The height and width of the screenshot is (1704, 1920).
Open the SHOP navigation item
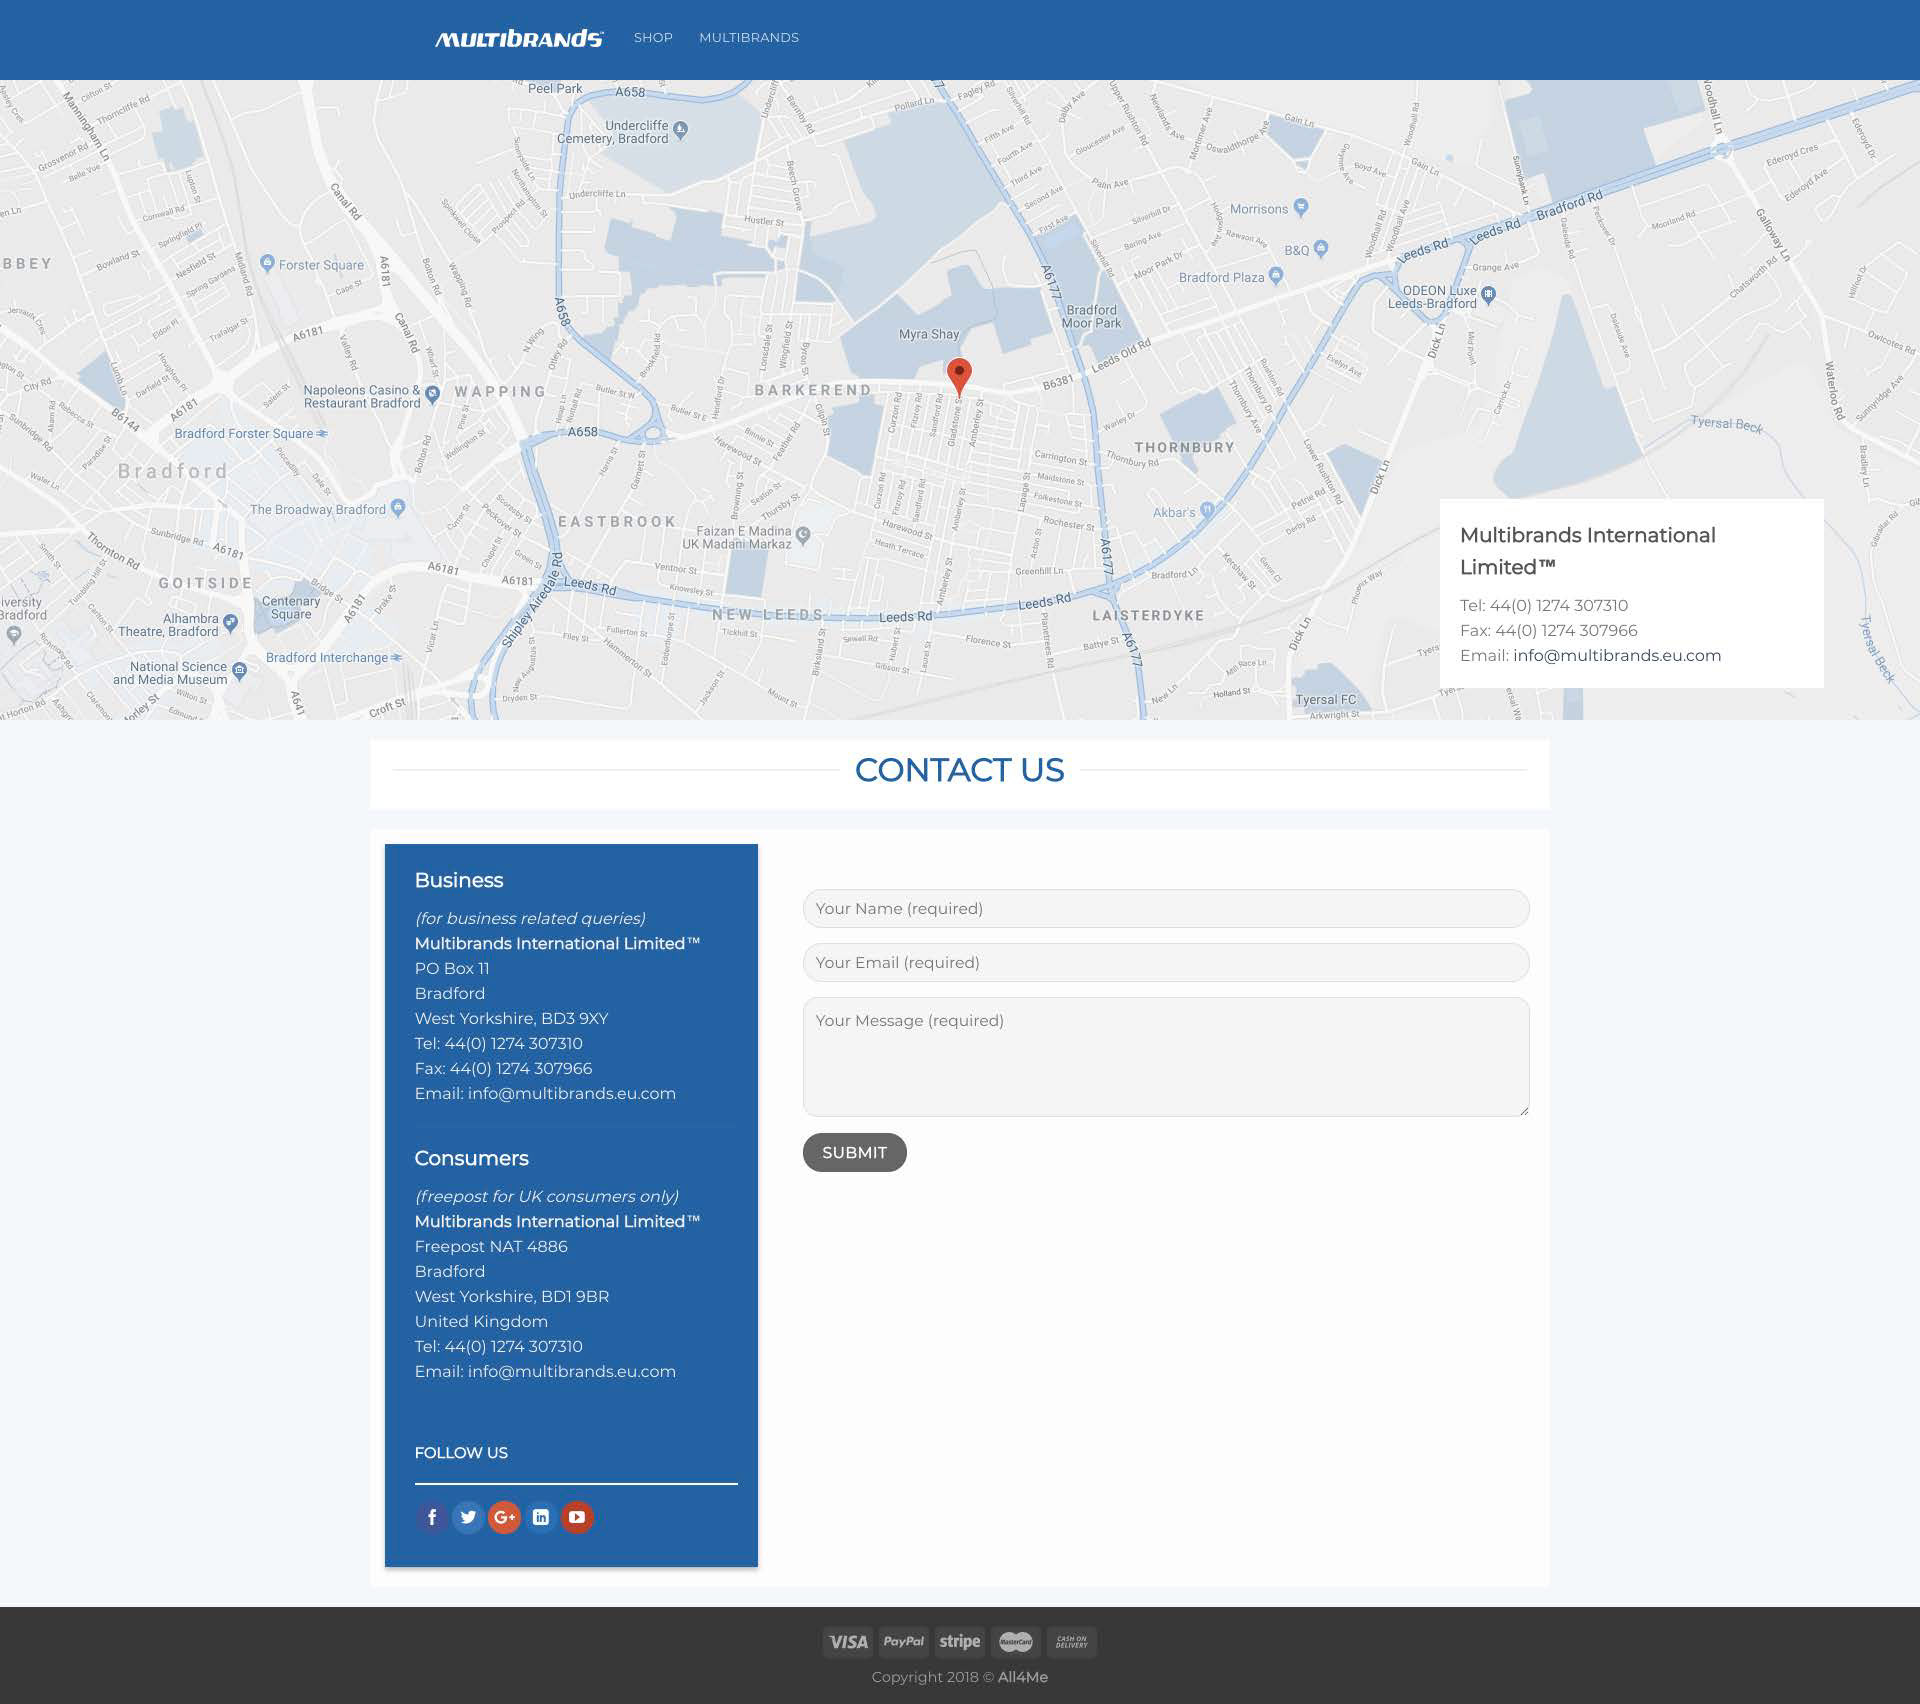point(653,37)
